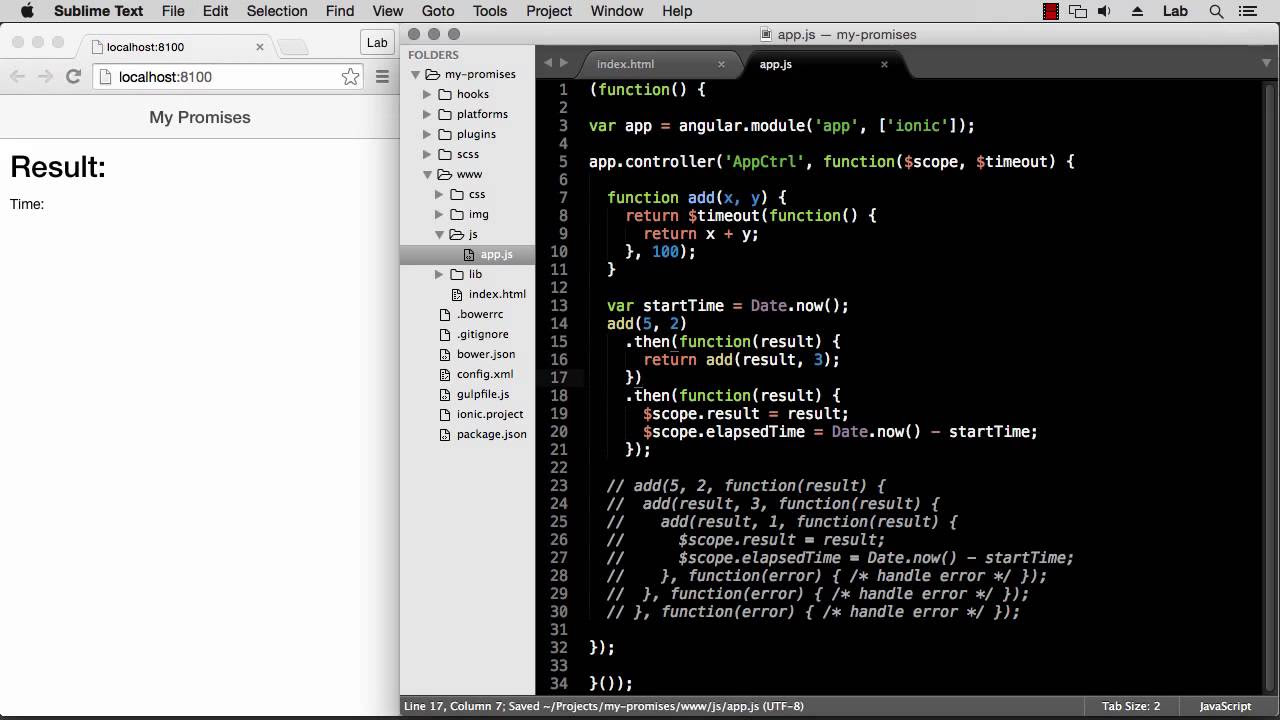Open the Project menu
The image size is (1280, 720).
(x=549, y=11)
